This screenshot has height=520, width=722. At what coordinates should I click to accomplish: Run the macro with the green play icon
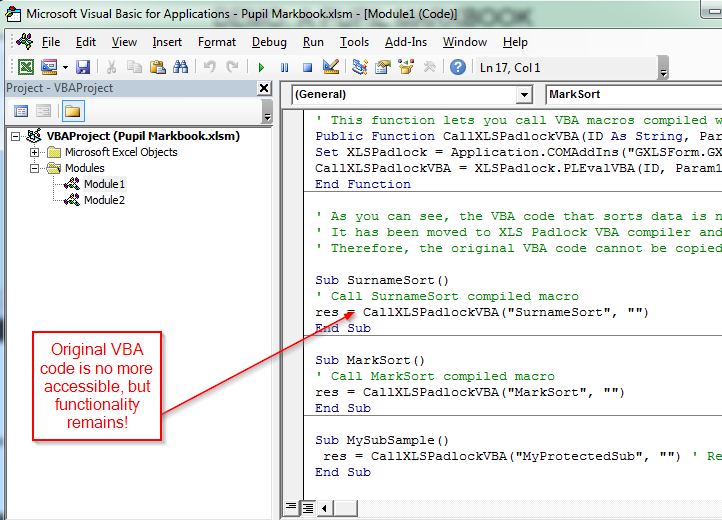[261, 68]
